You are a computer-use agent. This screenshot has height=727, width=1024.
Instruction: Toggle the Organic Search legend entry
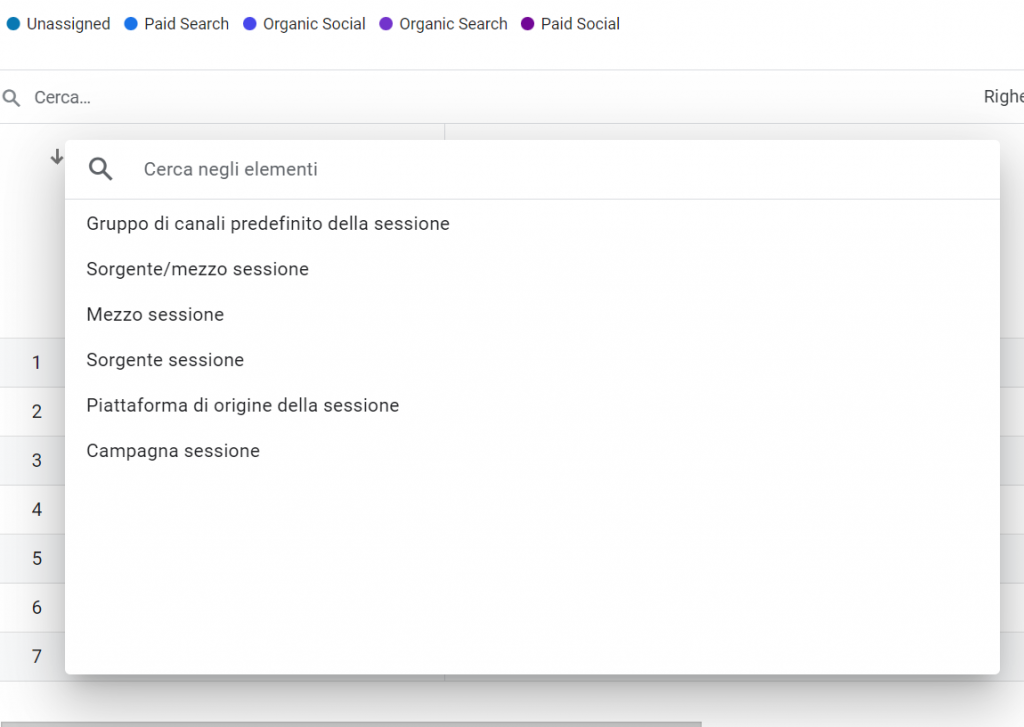(443, 24)
